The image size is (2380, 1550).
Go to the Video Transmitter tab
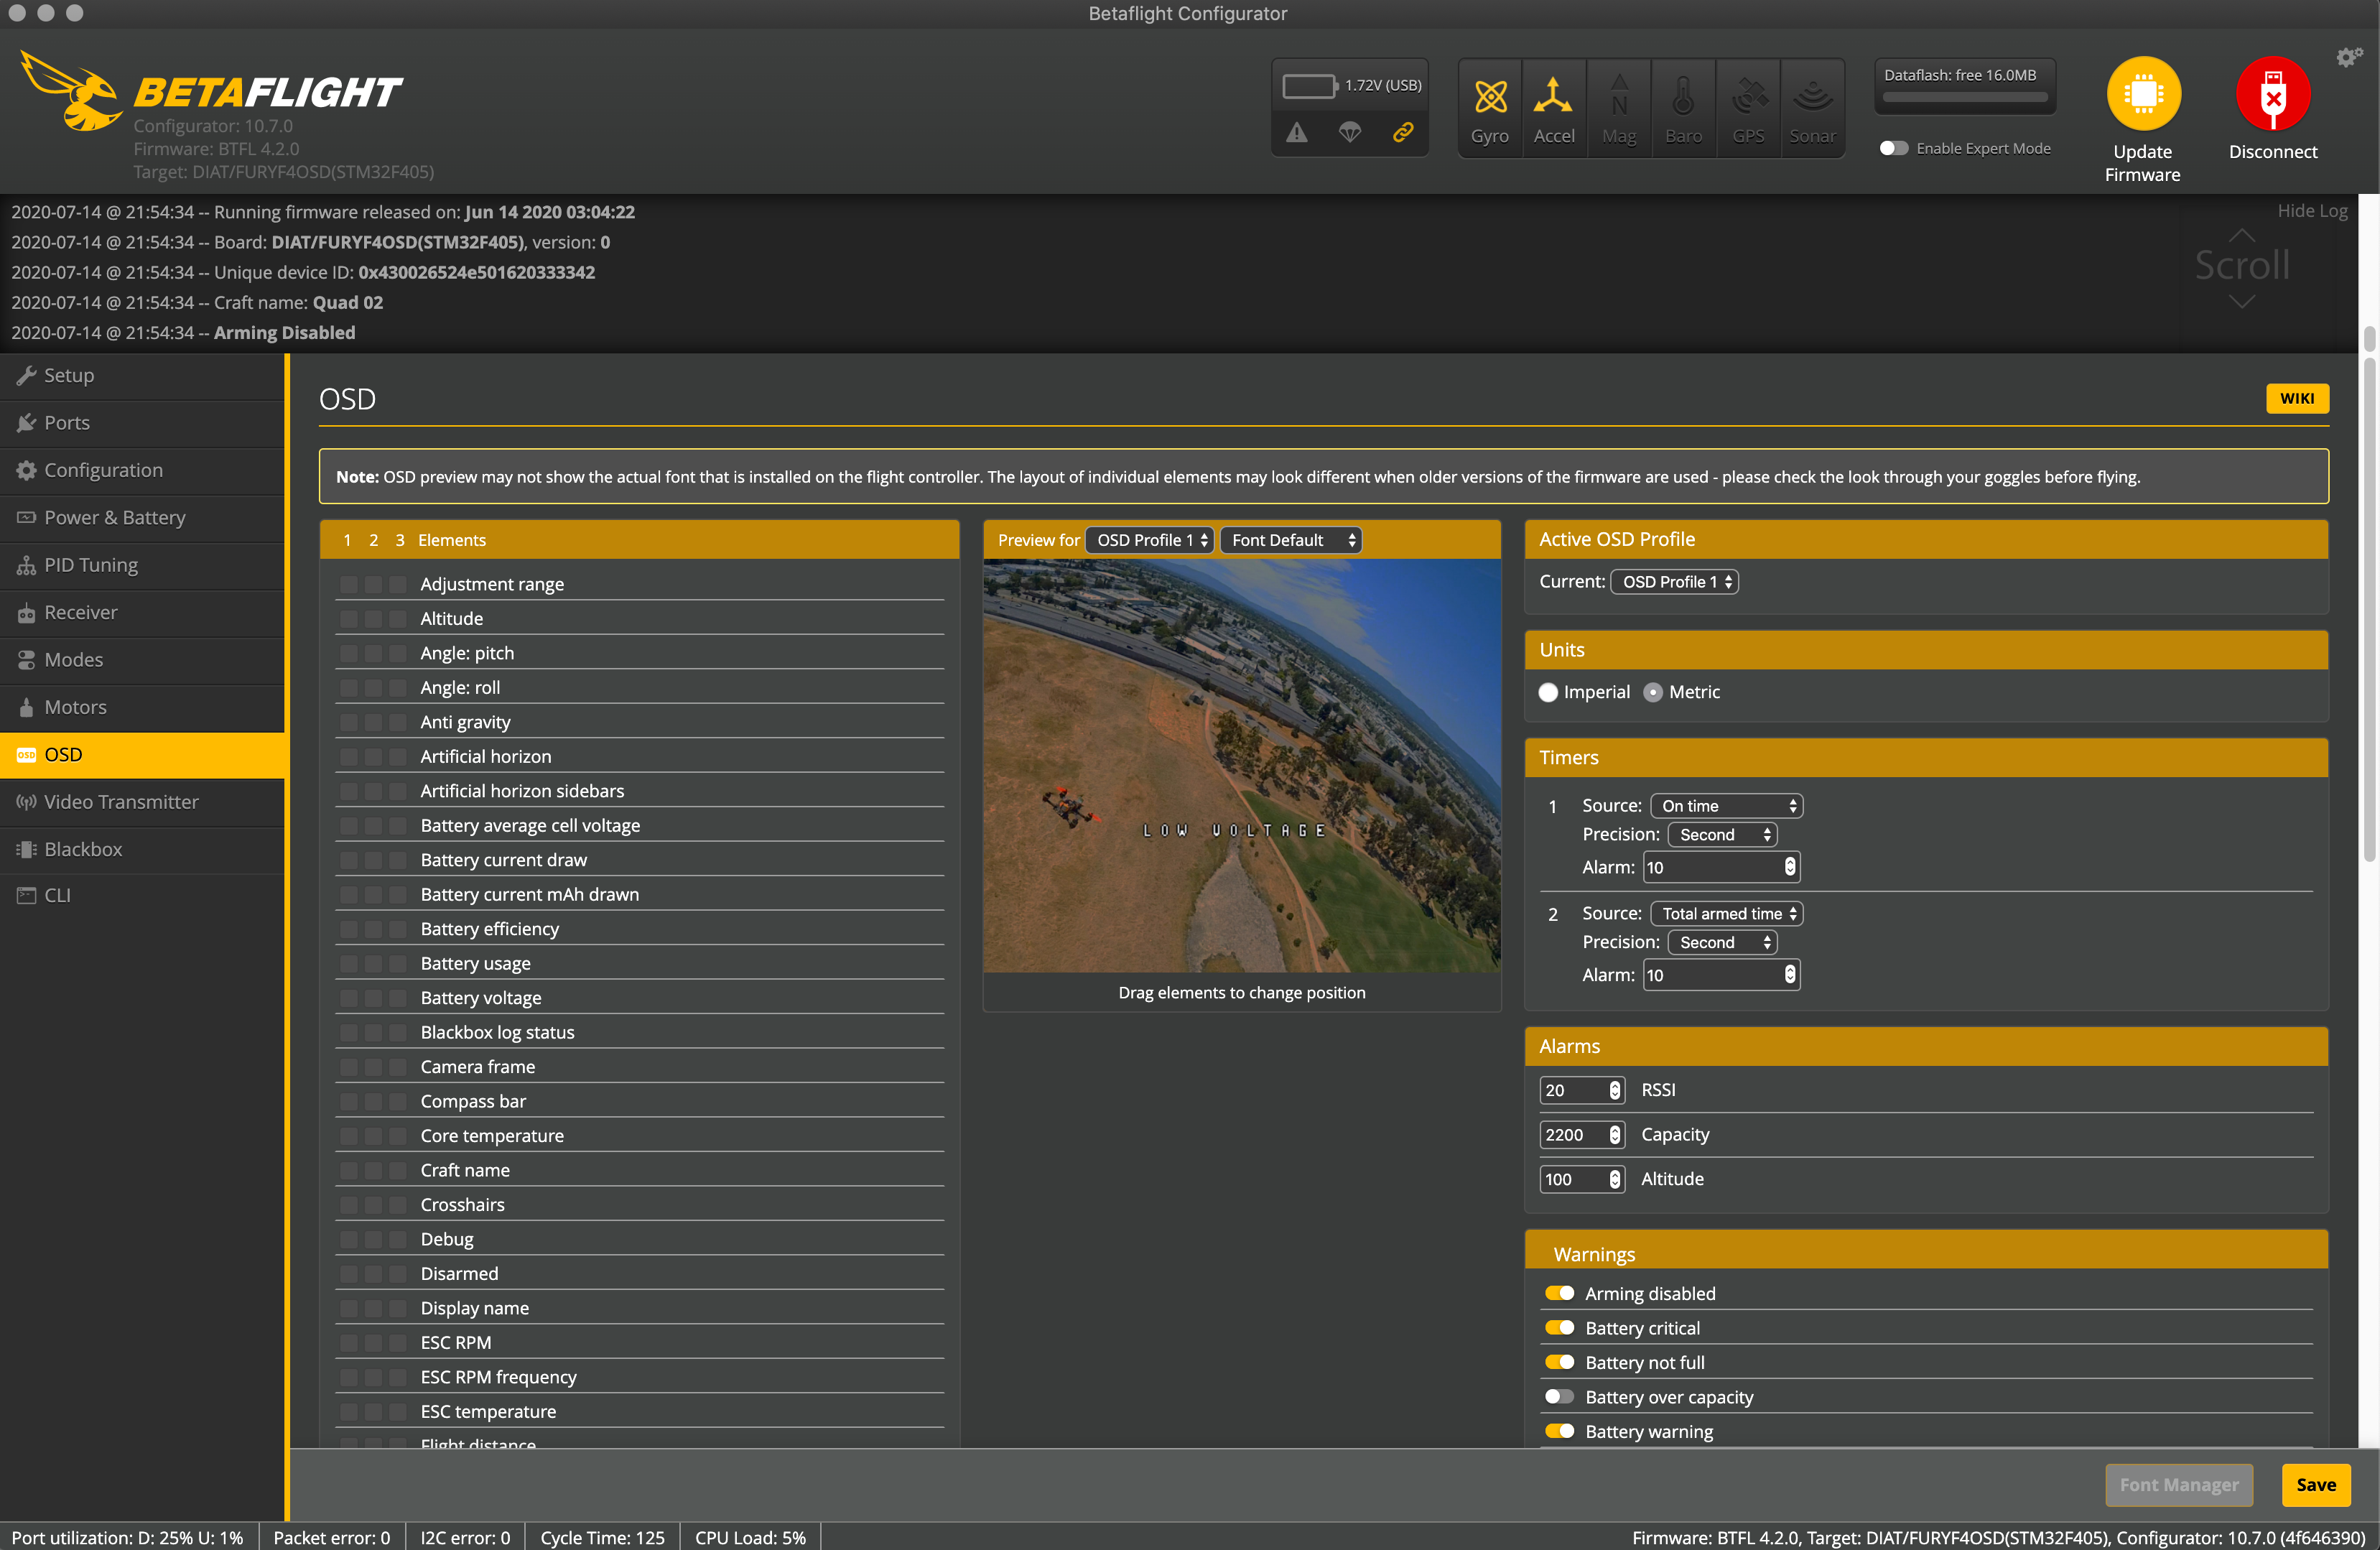(121, 802)
